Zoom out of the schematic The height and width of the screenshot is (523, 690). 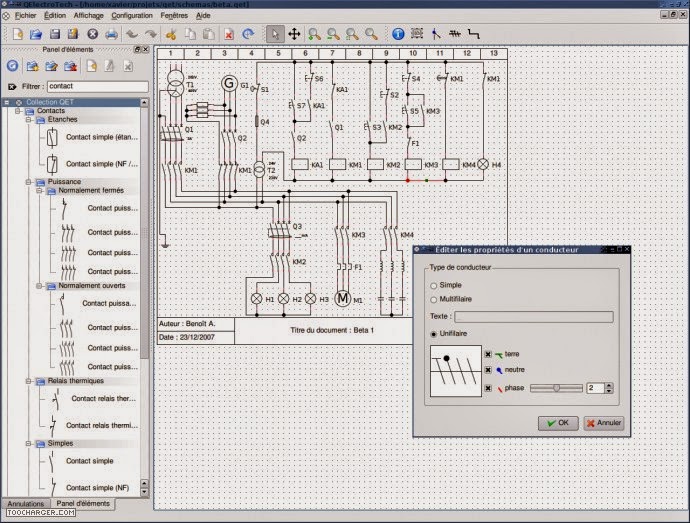click(x=333, y=34)
